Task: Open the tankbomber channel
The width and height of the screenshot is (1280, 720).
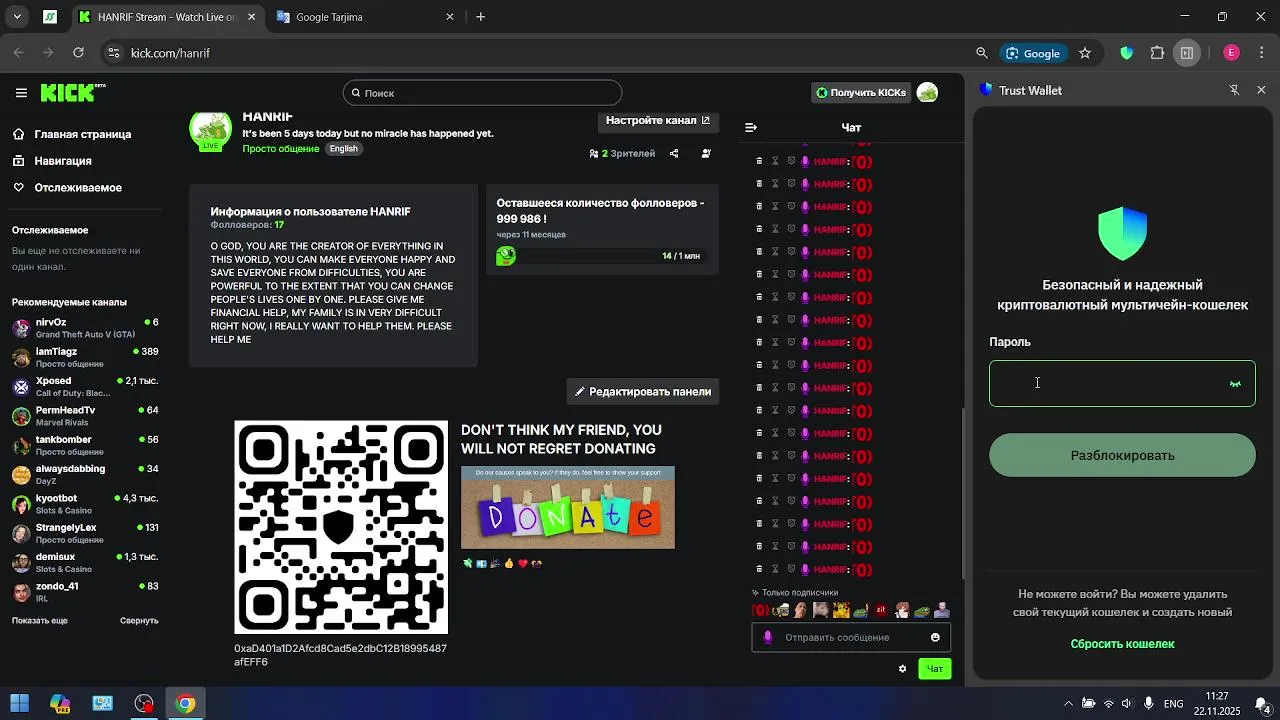Action: click(85, 445)
